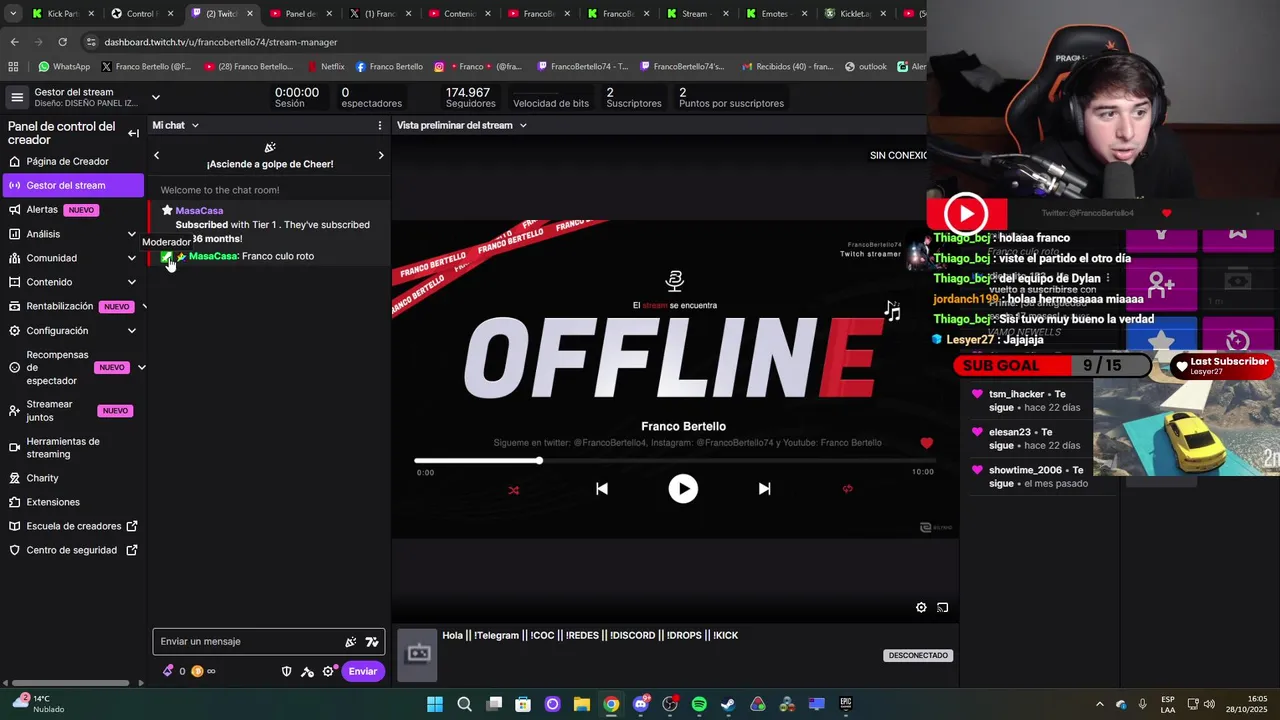The width and height of the screenshot is (1280, 720).
Task: Open the emote picker in message box
Action: [x=351, y=642]
